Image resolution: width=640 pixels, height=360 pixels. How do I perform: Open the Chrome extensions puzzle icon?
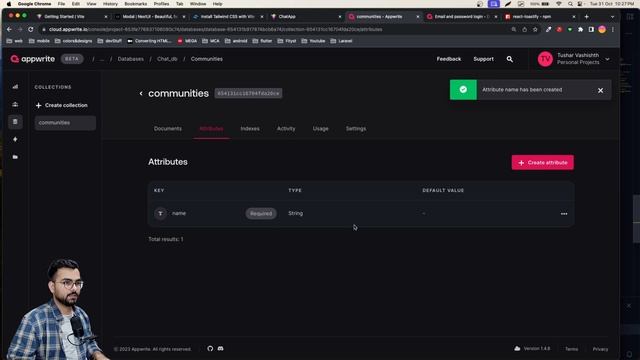pos(580,29)
